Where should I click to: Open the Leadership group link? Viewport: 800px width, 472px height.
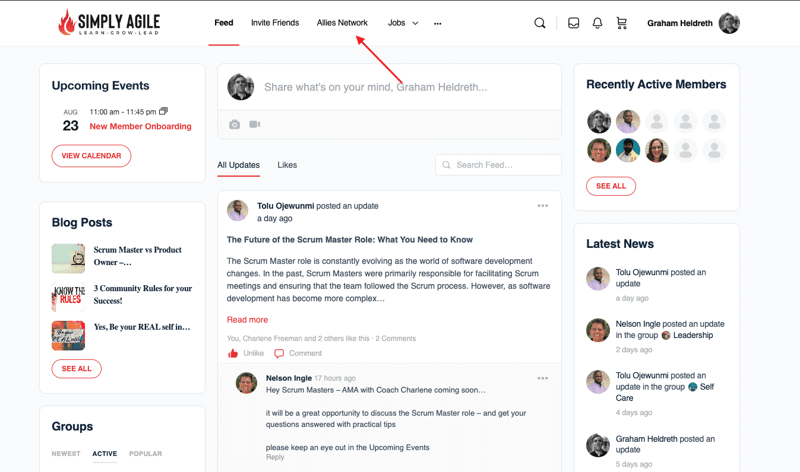click(693, 335)
